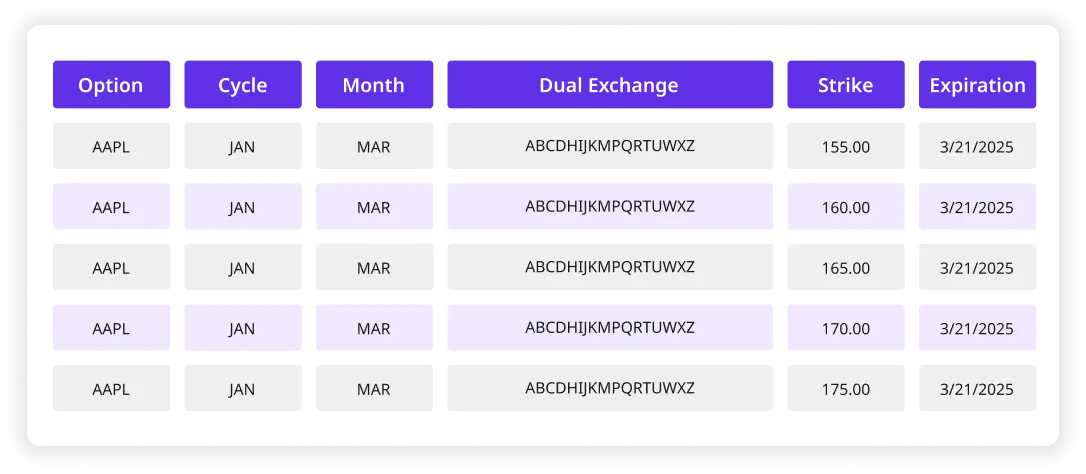Select the 160.00 strike cell
Viewport: 1086px width, 474px height.
coord(846,207)
